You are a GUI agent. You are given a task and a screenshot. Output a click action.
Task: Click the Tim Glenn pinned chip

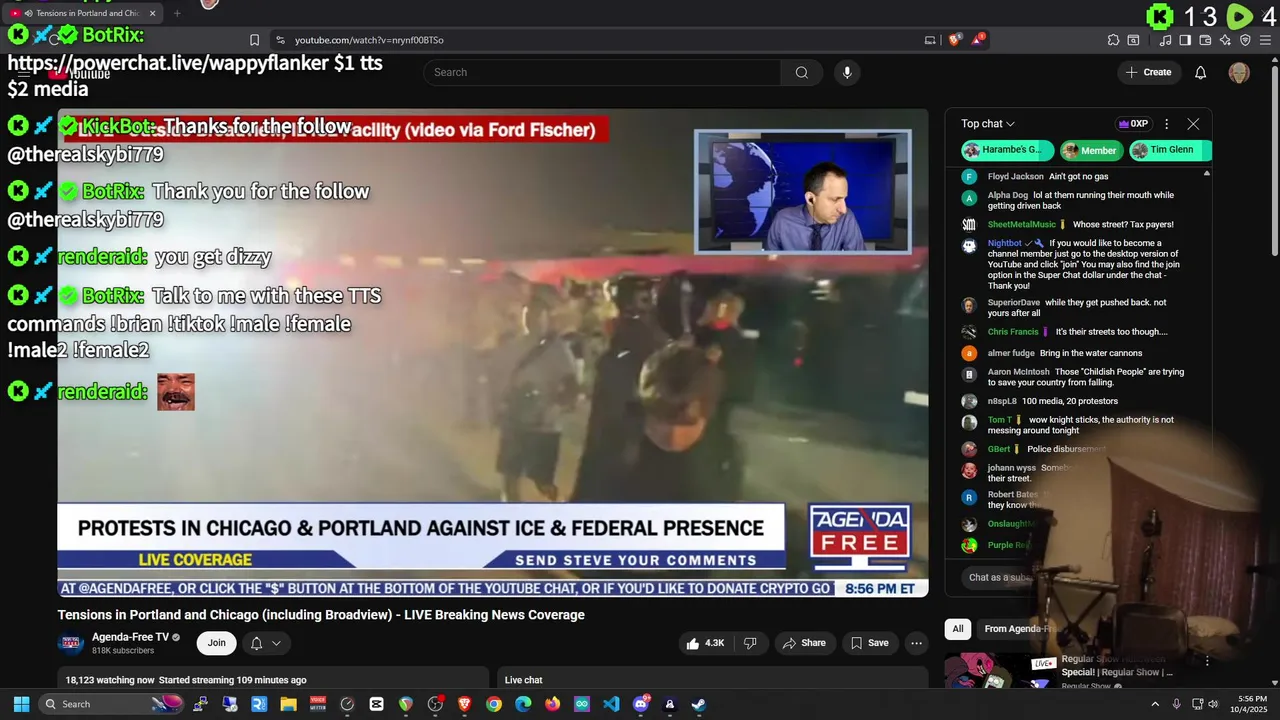pyautogui.click(x=1169, y=150)
